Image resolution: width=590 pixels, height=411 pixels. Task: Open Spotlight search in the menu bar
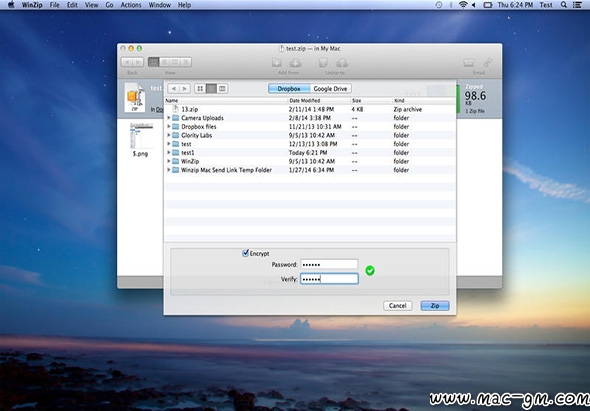[x=564, y=5]
